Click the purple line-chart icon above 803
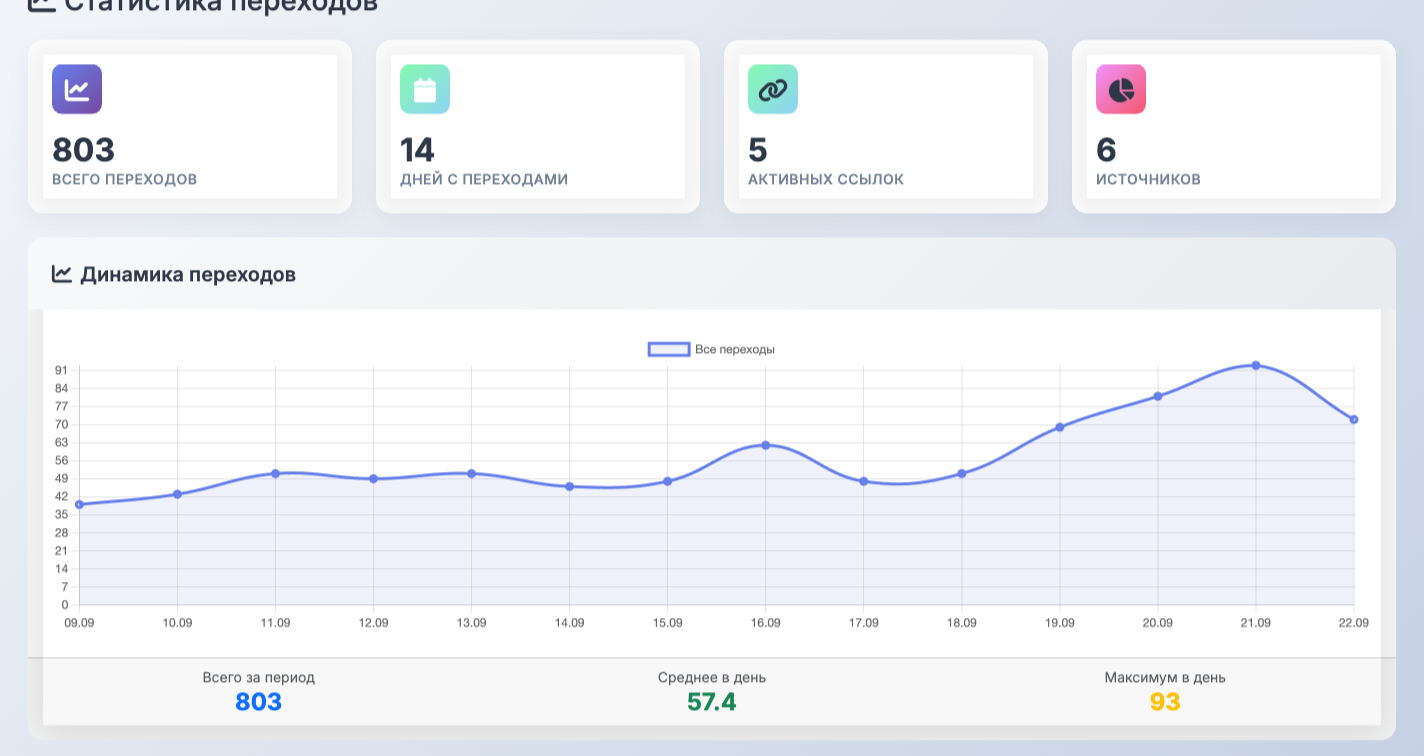The height and width of the screenshot is (756, 1424). coord(77,89)
